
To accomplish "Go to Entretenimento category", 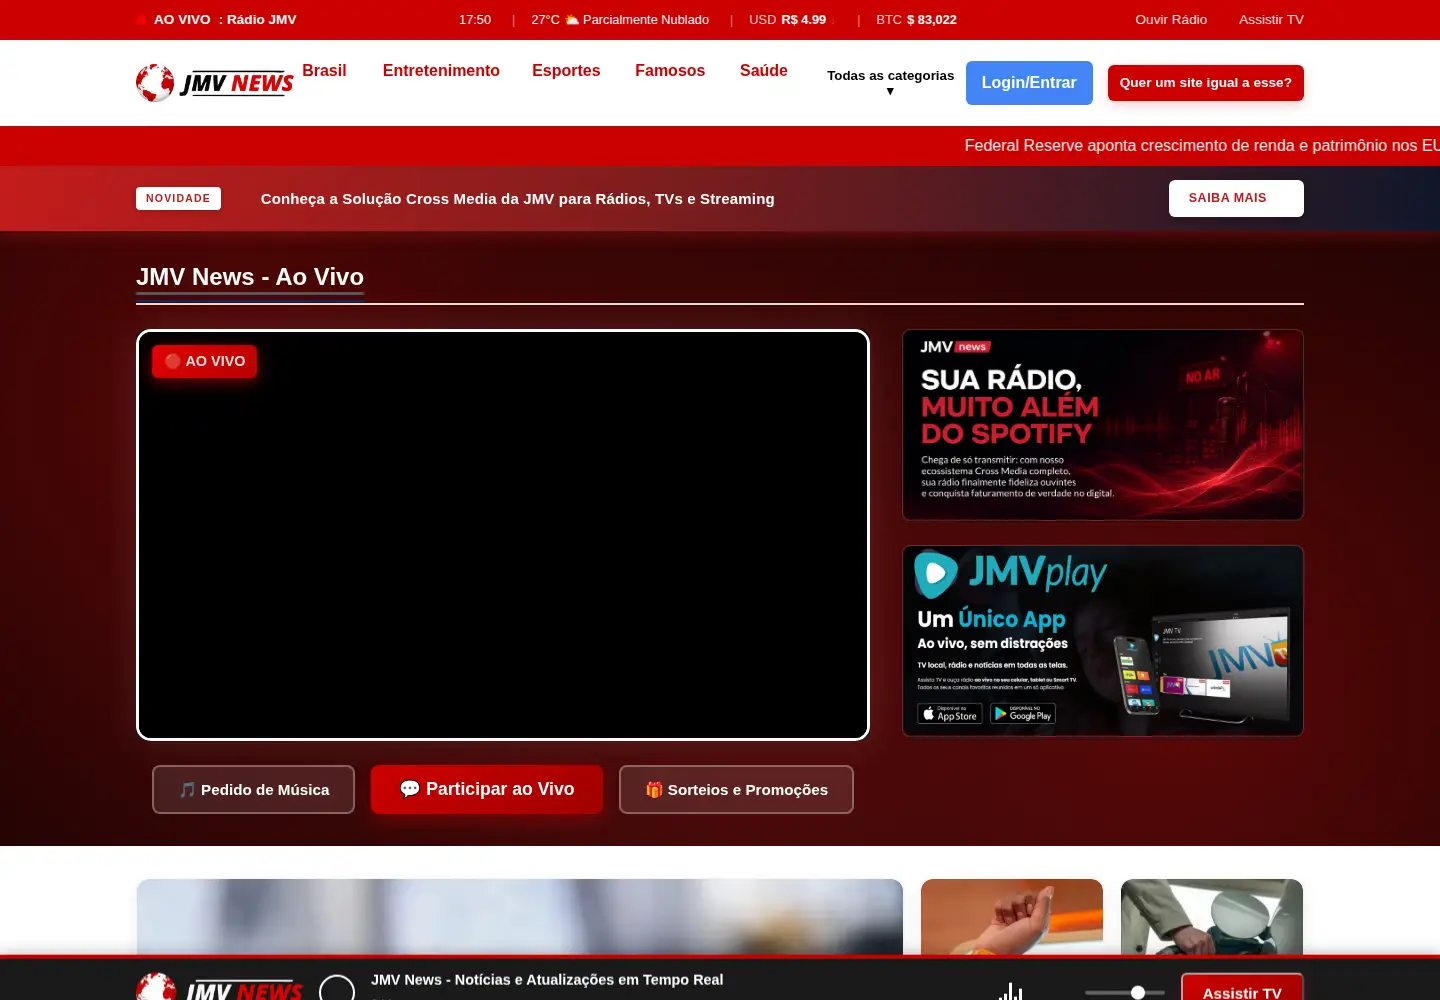I will (x=441, y=70).
